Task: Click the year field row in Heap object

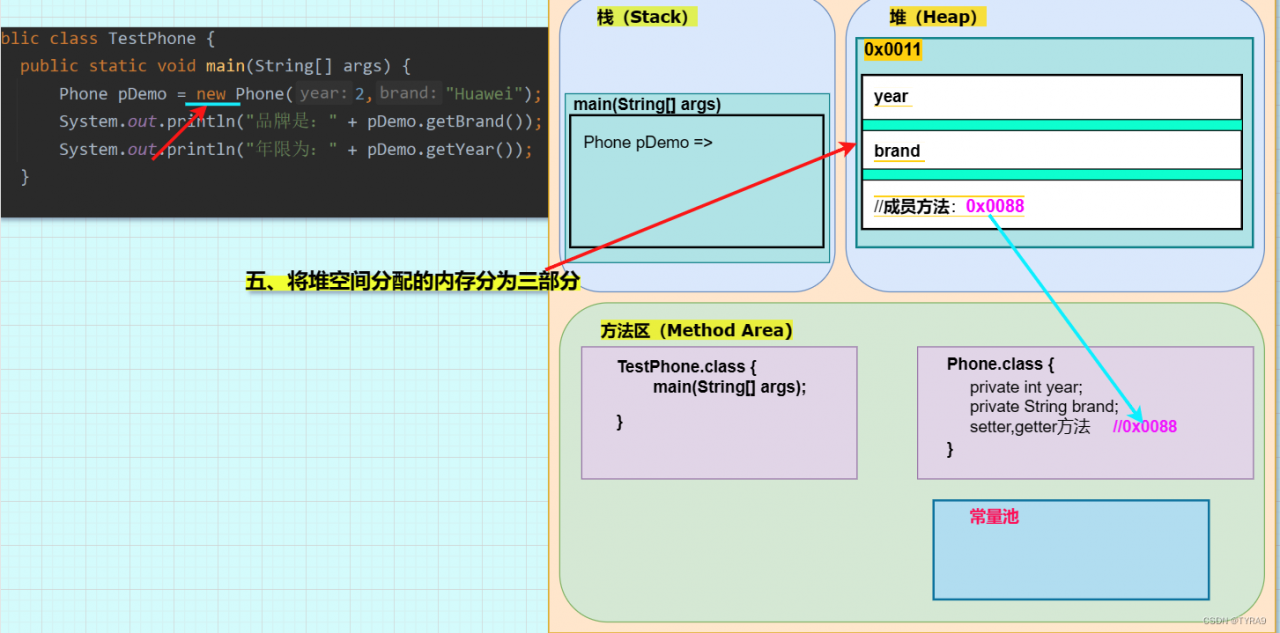Action: coord(1052,97)
